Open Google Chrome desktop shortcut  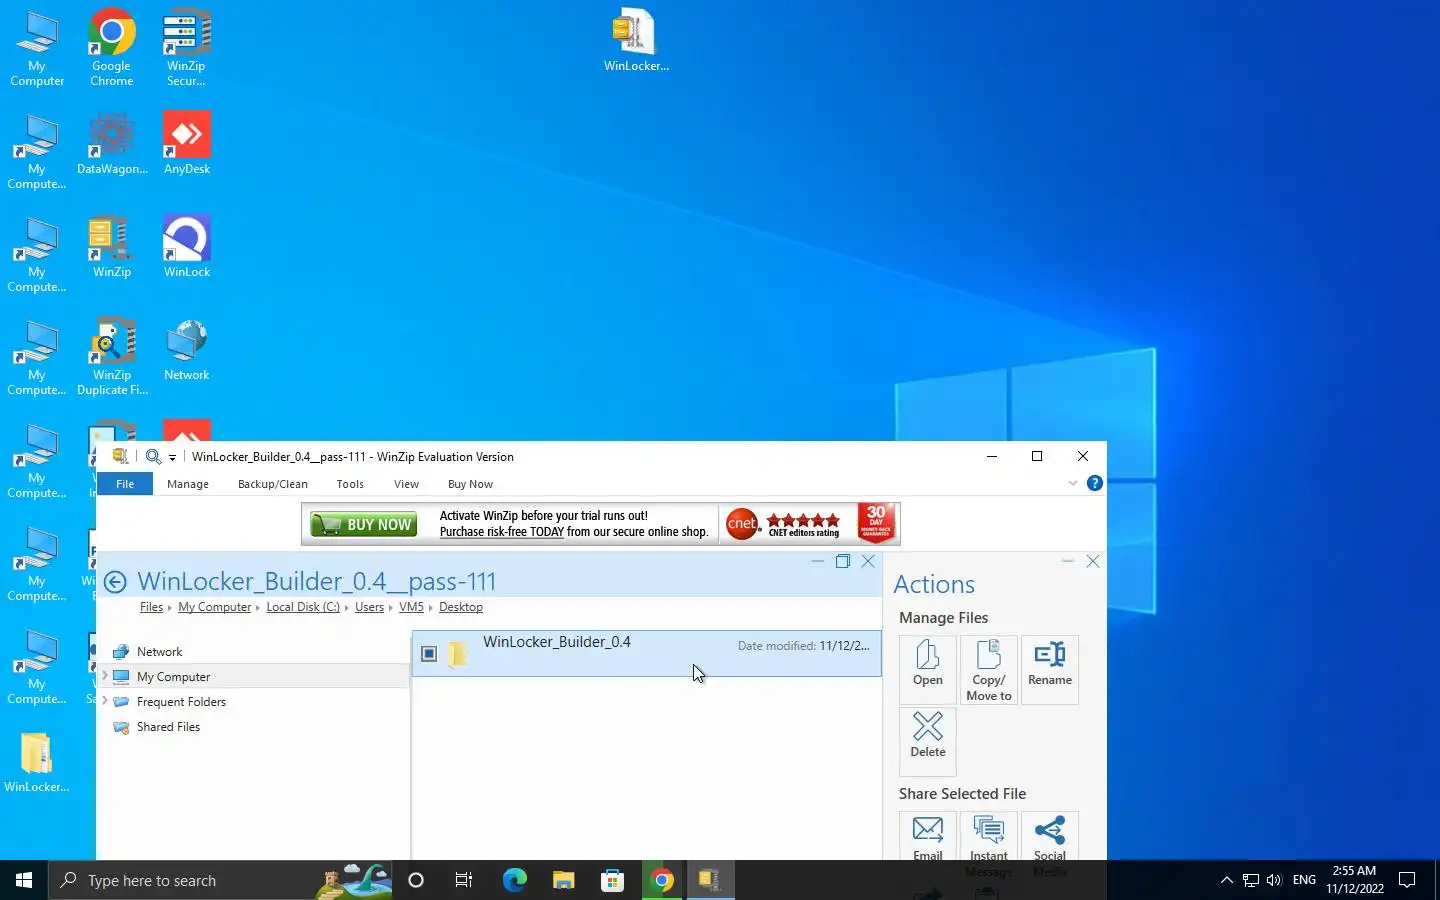[x=111, y=48]
